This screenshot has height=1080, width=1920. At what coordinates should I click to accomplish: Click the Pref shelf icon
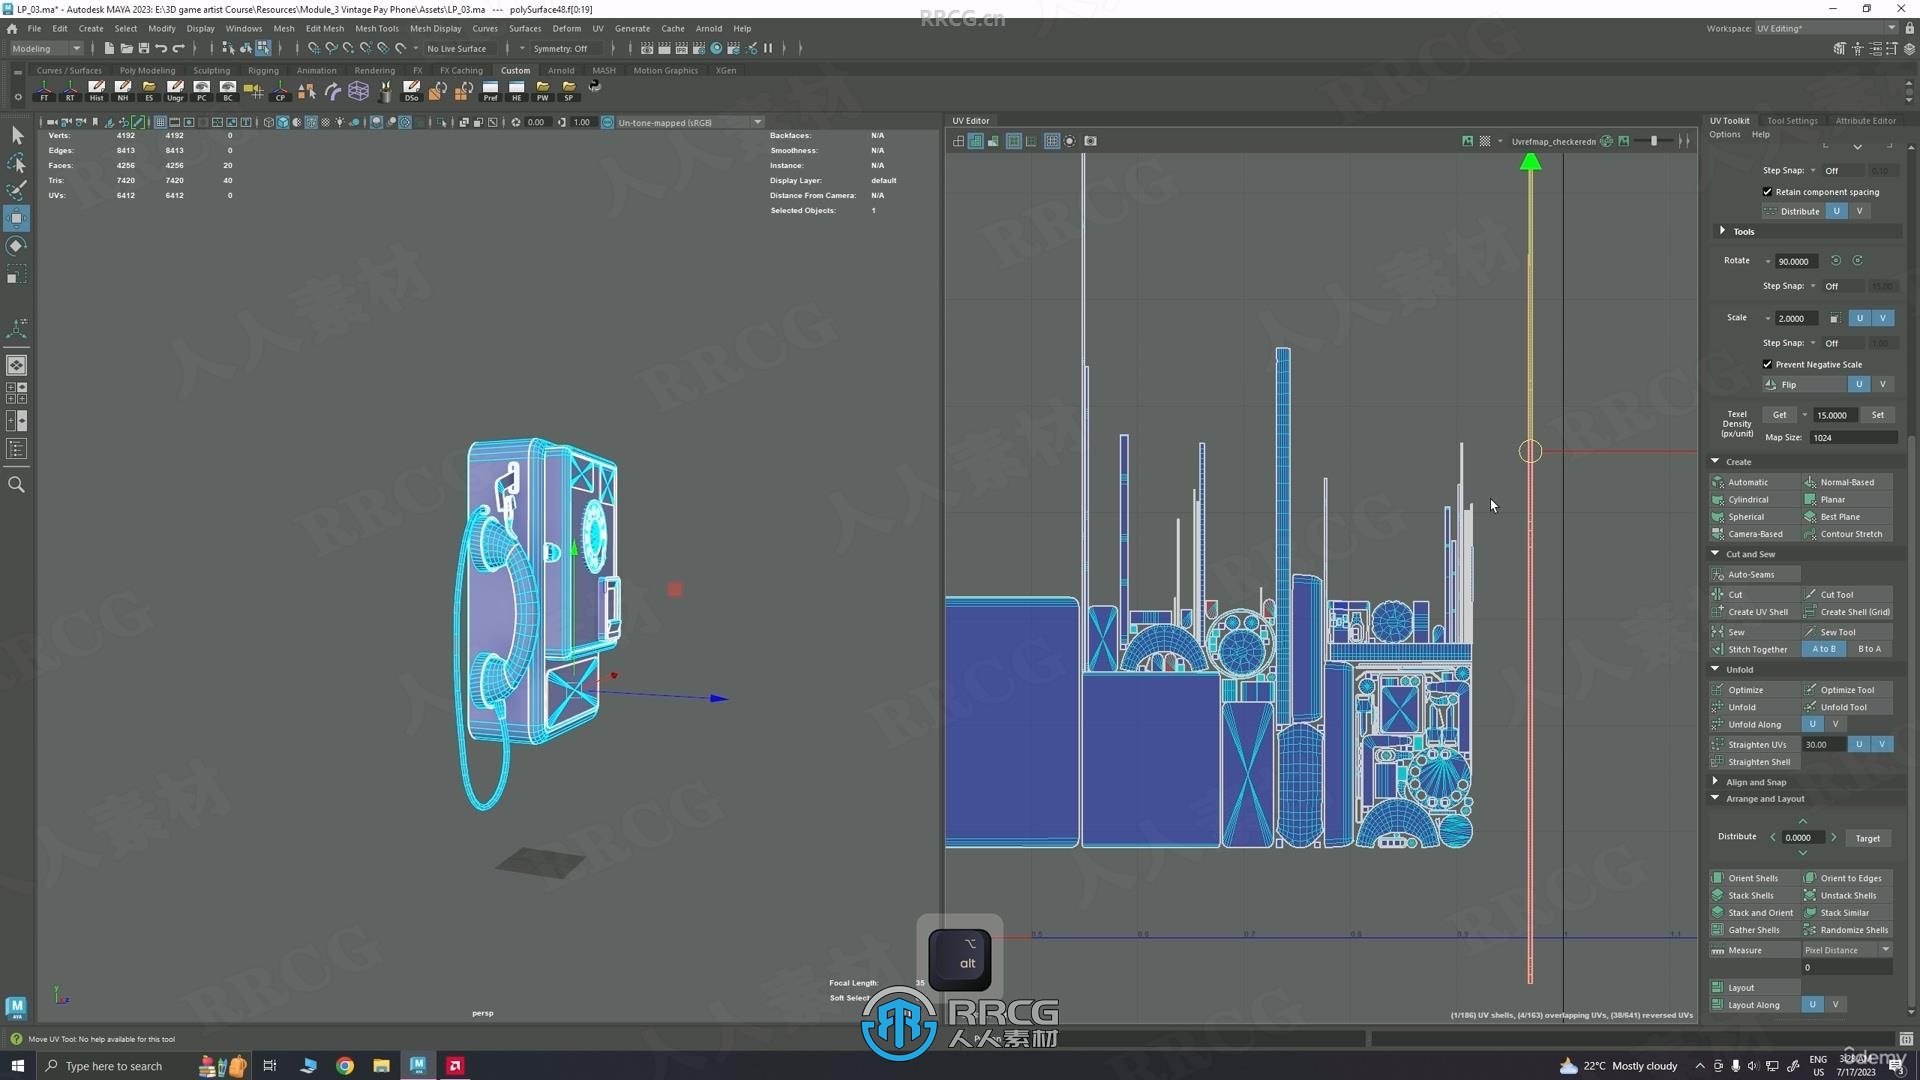coord(490,91)
